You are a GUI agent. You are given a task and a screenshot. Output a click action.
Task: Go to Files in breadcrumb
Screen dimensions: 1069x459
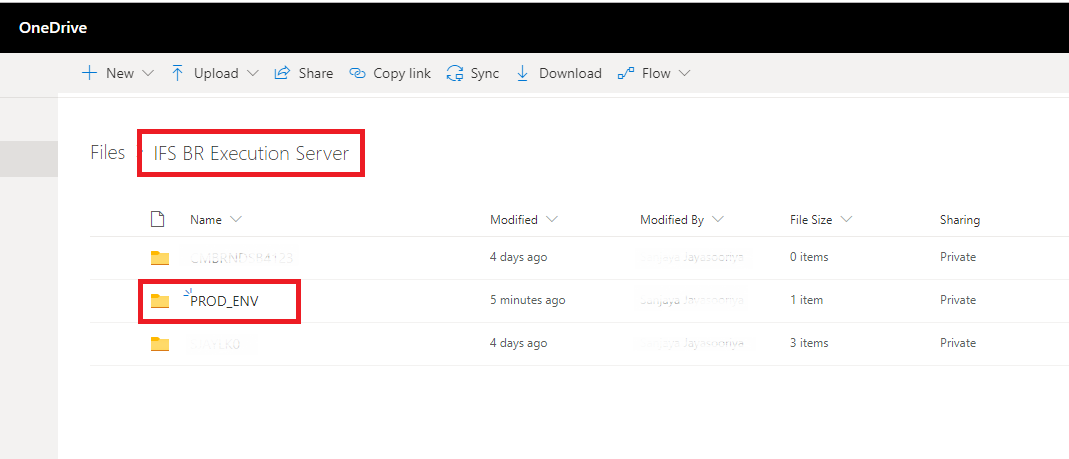pyautogui.click(x=107, y=153)
